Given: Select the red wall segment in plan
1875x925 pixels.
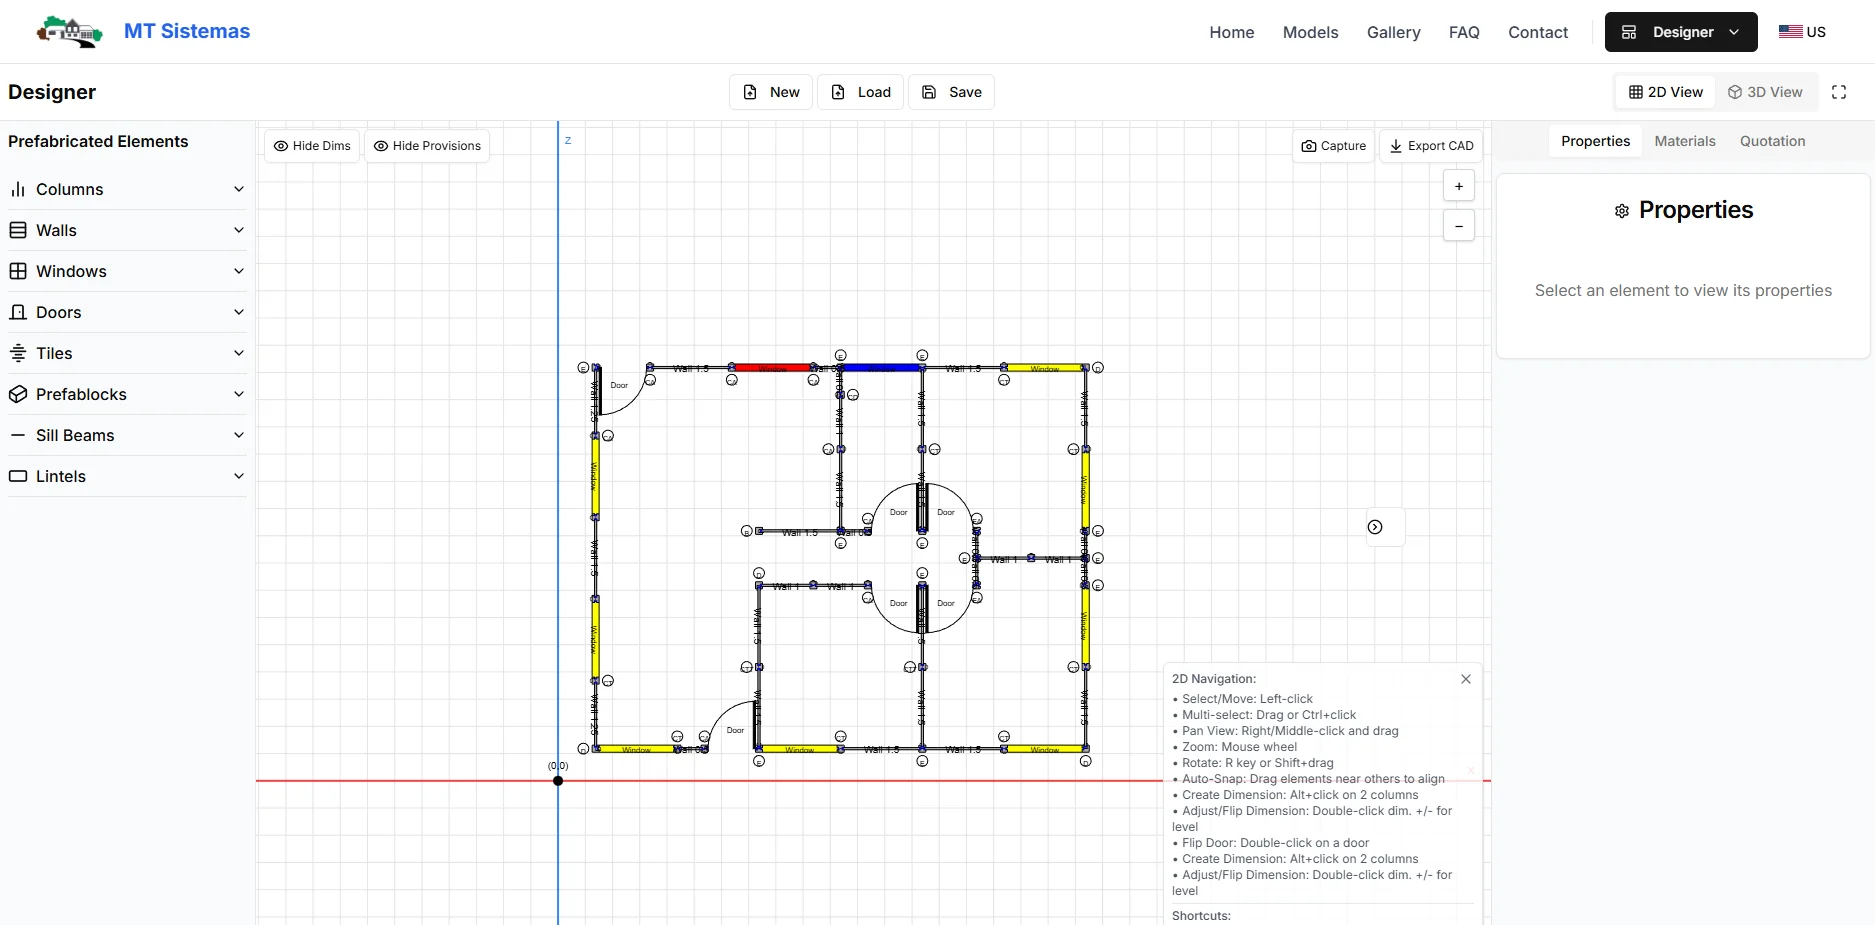Looking at the screenshot, I should point(773,368).
